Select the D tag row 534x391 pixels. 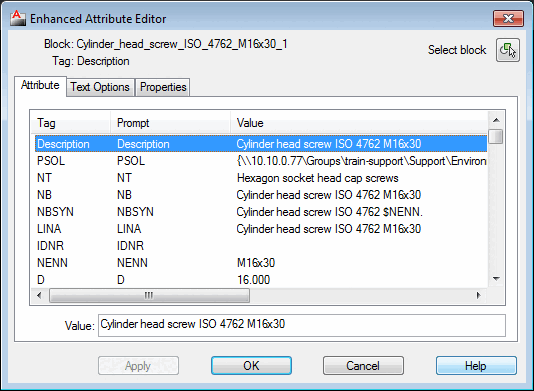(261, 280)
